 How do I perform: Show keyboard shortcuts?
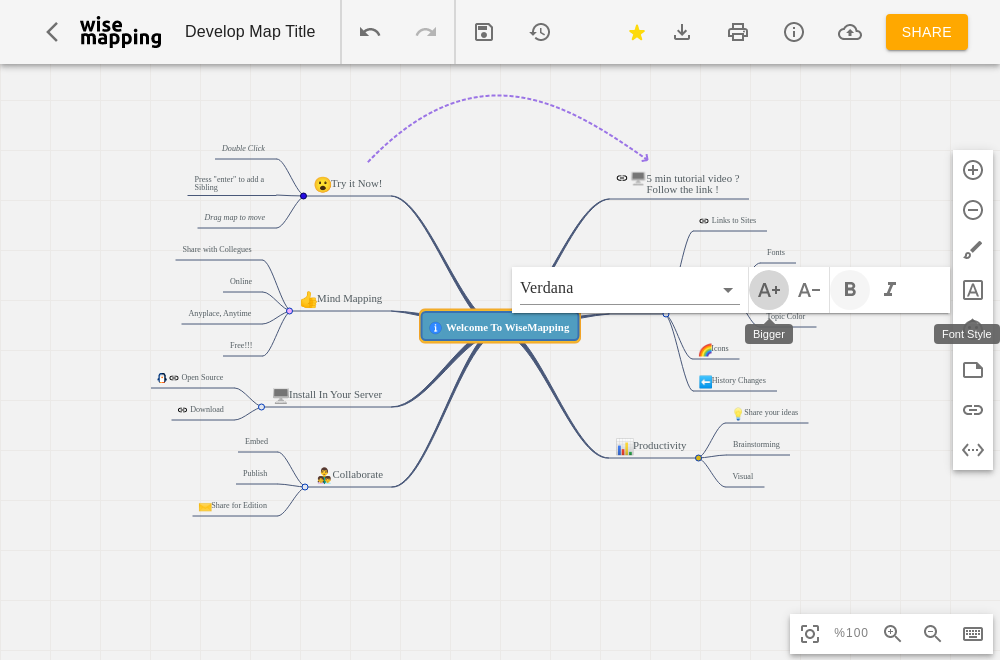pos(973,634)
